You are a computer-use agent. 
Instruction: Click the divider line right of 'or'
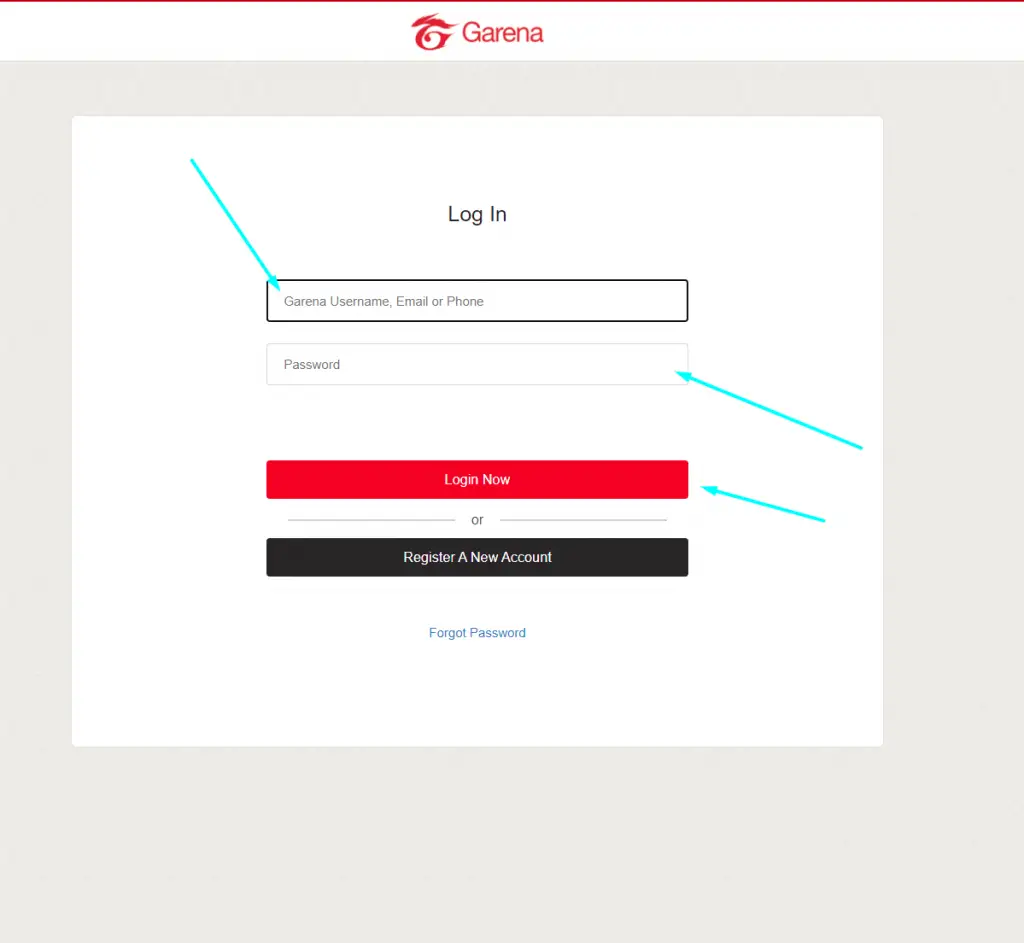tap(583, 520)
